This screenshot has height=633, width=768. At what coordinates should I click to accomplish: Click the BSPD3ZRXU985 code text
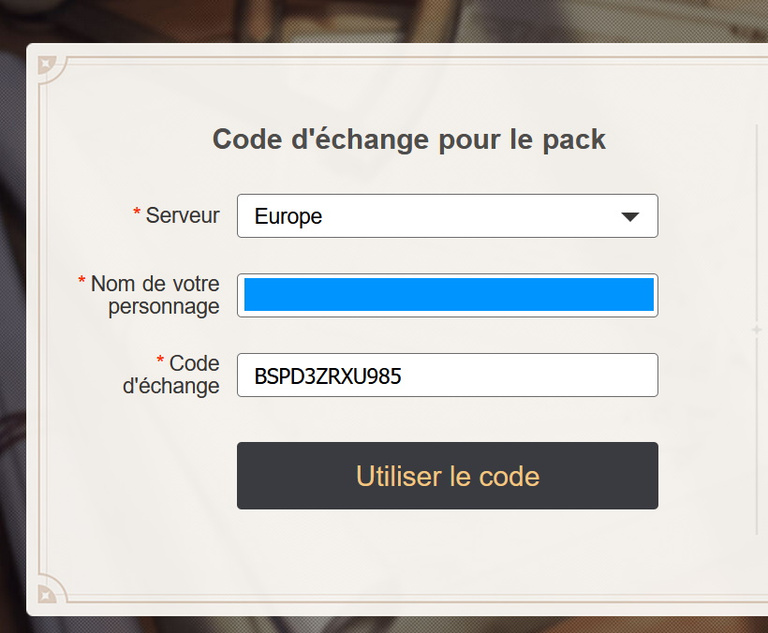[x=328, y=376]
